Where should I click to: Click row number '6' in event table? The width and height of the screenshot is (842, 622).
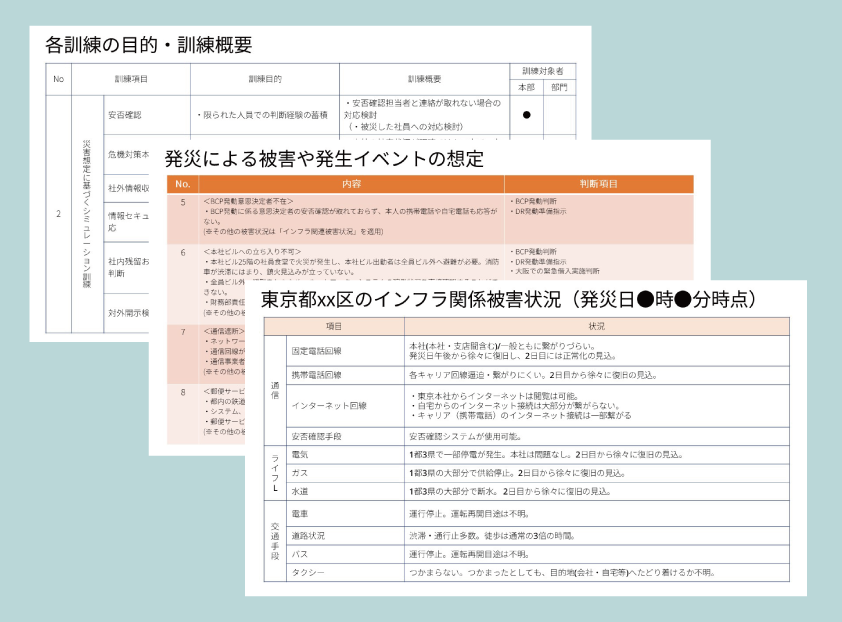(183, 252)
